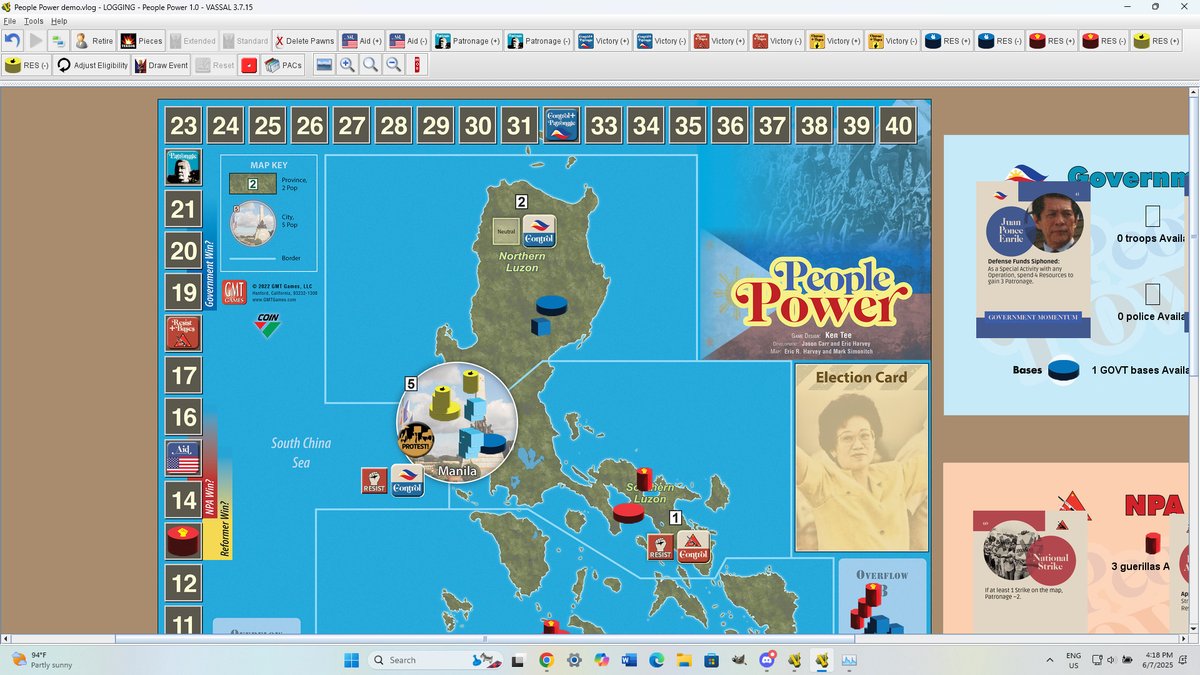Select the Control+Patronage marker on the top track
The width and height of the screenshot is (1200, 675).
tap(562, 125)
